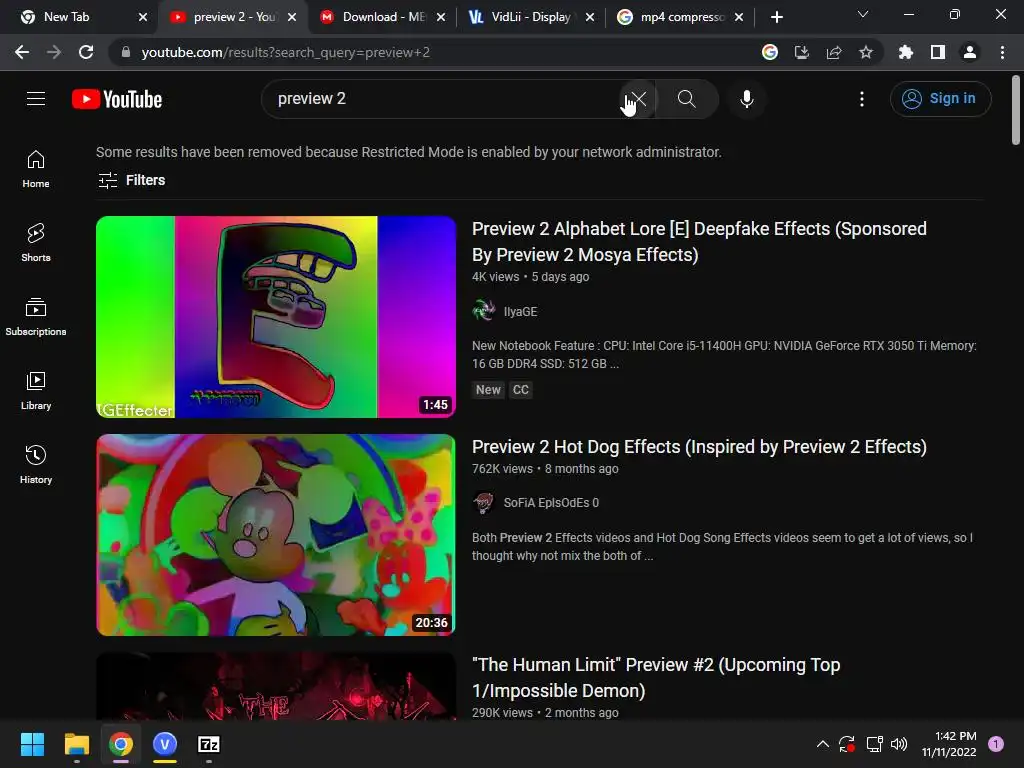
Task: Open Shorts in the sidebar
Action: pyautogui.click(x=36, y=242)
